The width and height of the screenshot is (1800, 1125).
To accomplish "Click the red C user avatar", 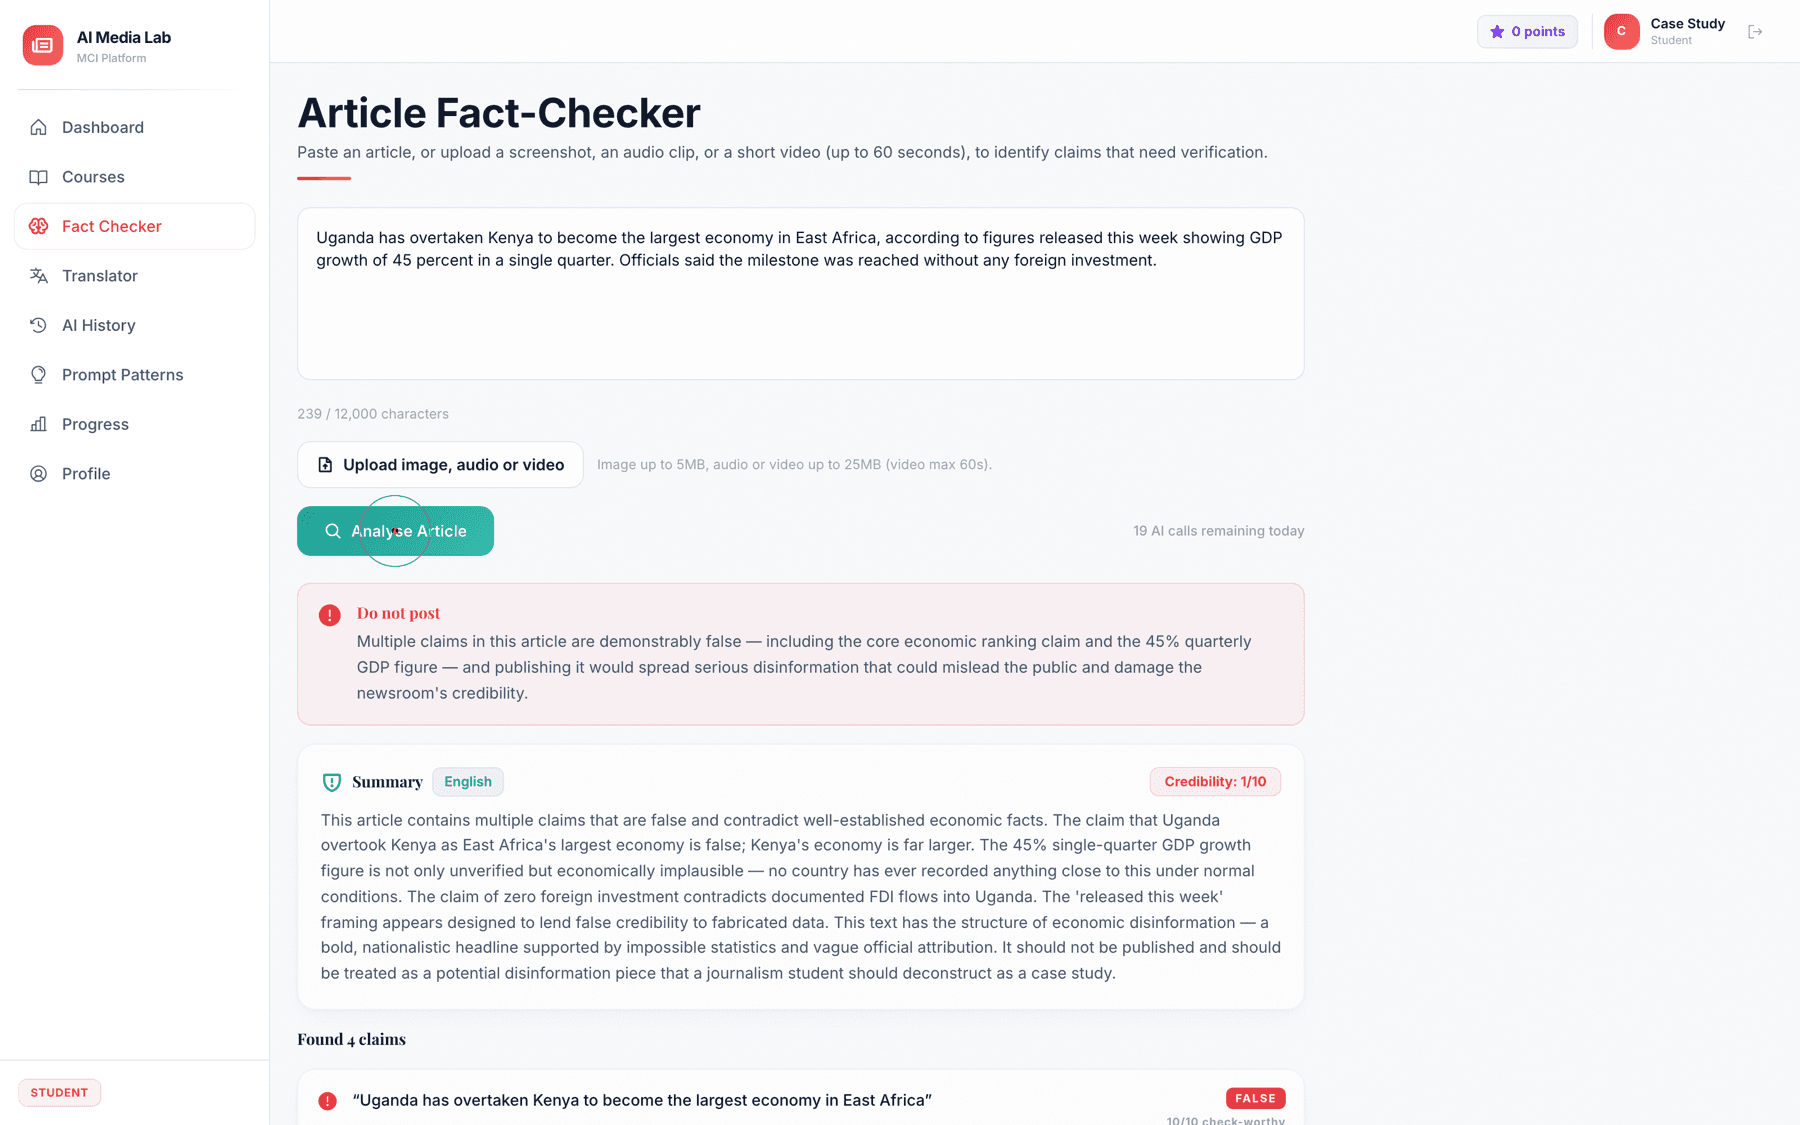I will tap(1622, 31).
